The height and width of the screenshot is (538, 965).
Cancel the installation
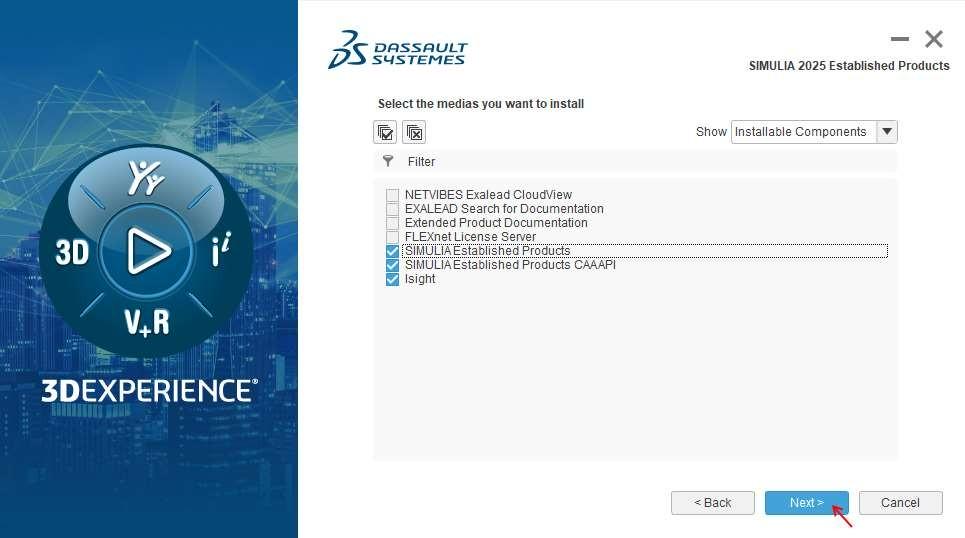[x=900, y=503]
